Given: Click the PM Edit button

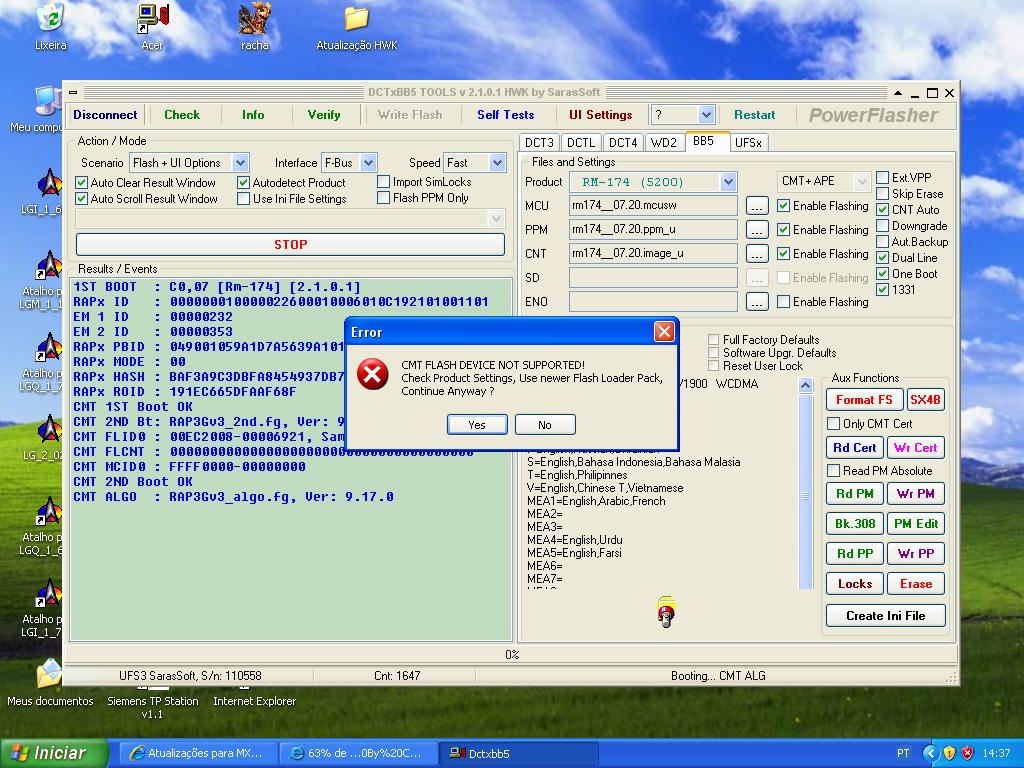Looking at the screenshot, I should pyautogui.click(x=916, y=524).
